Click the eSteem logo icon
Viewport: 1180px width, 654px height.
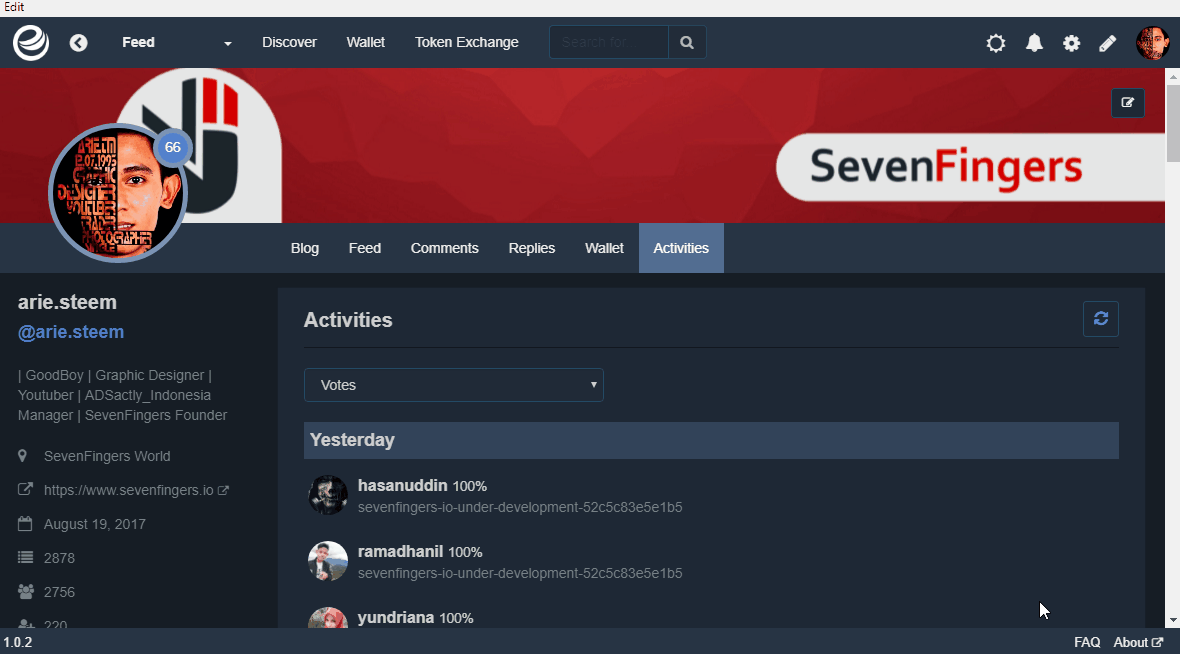pos(31,42)
